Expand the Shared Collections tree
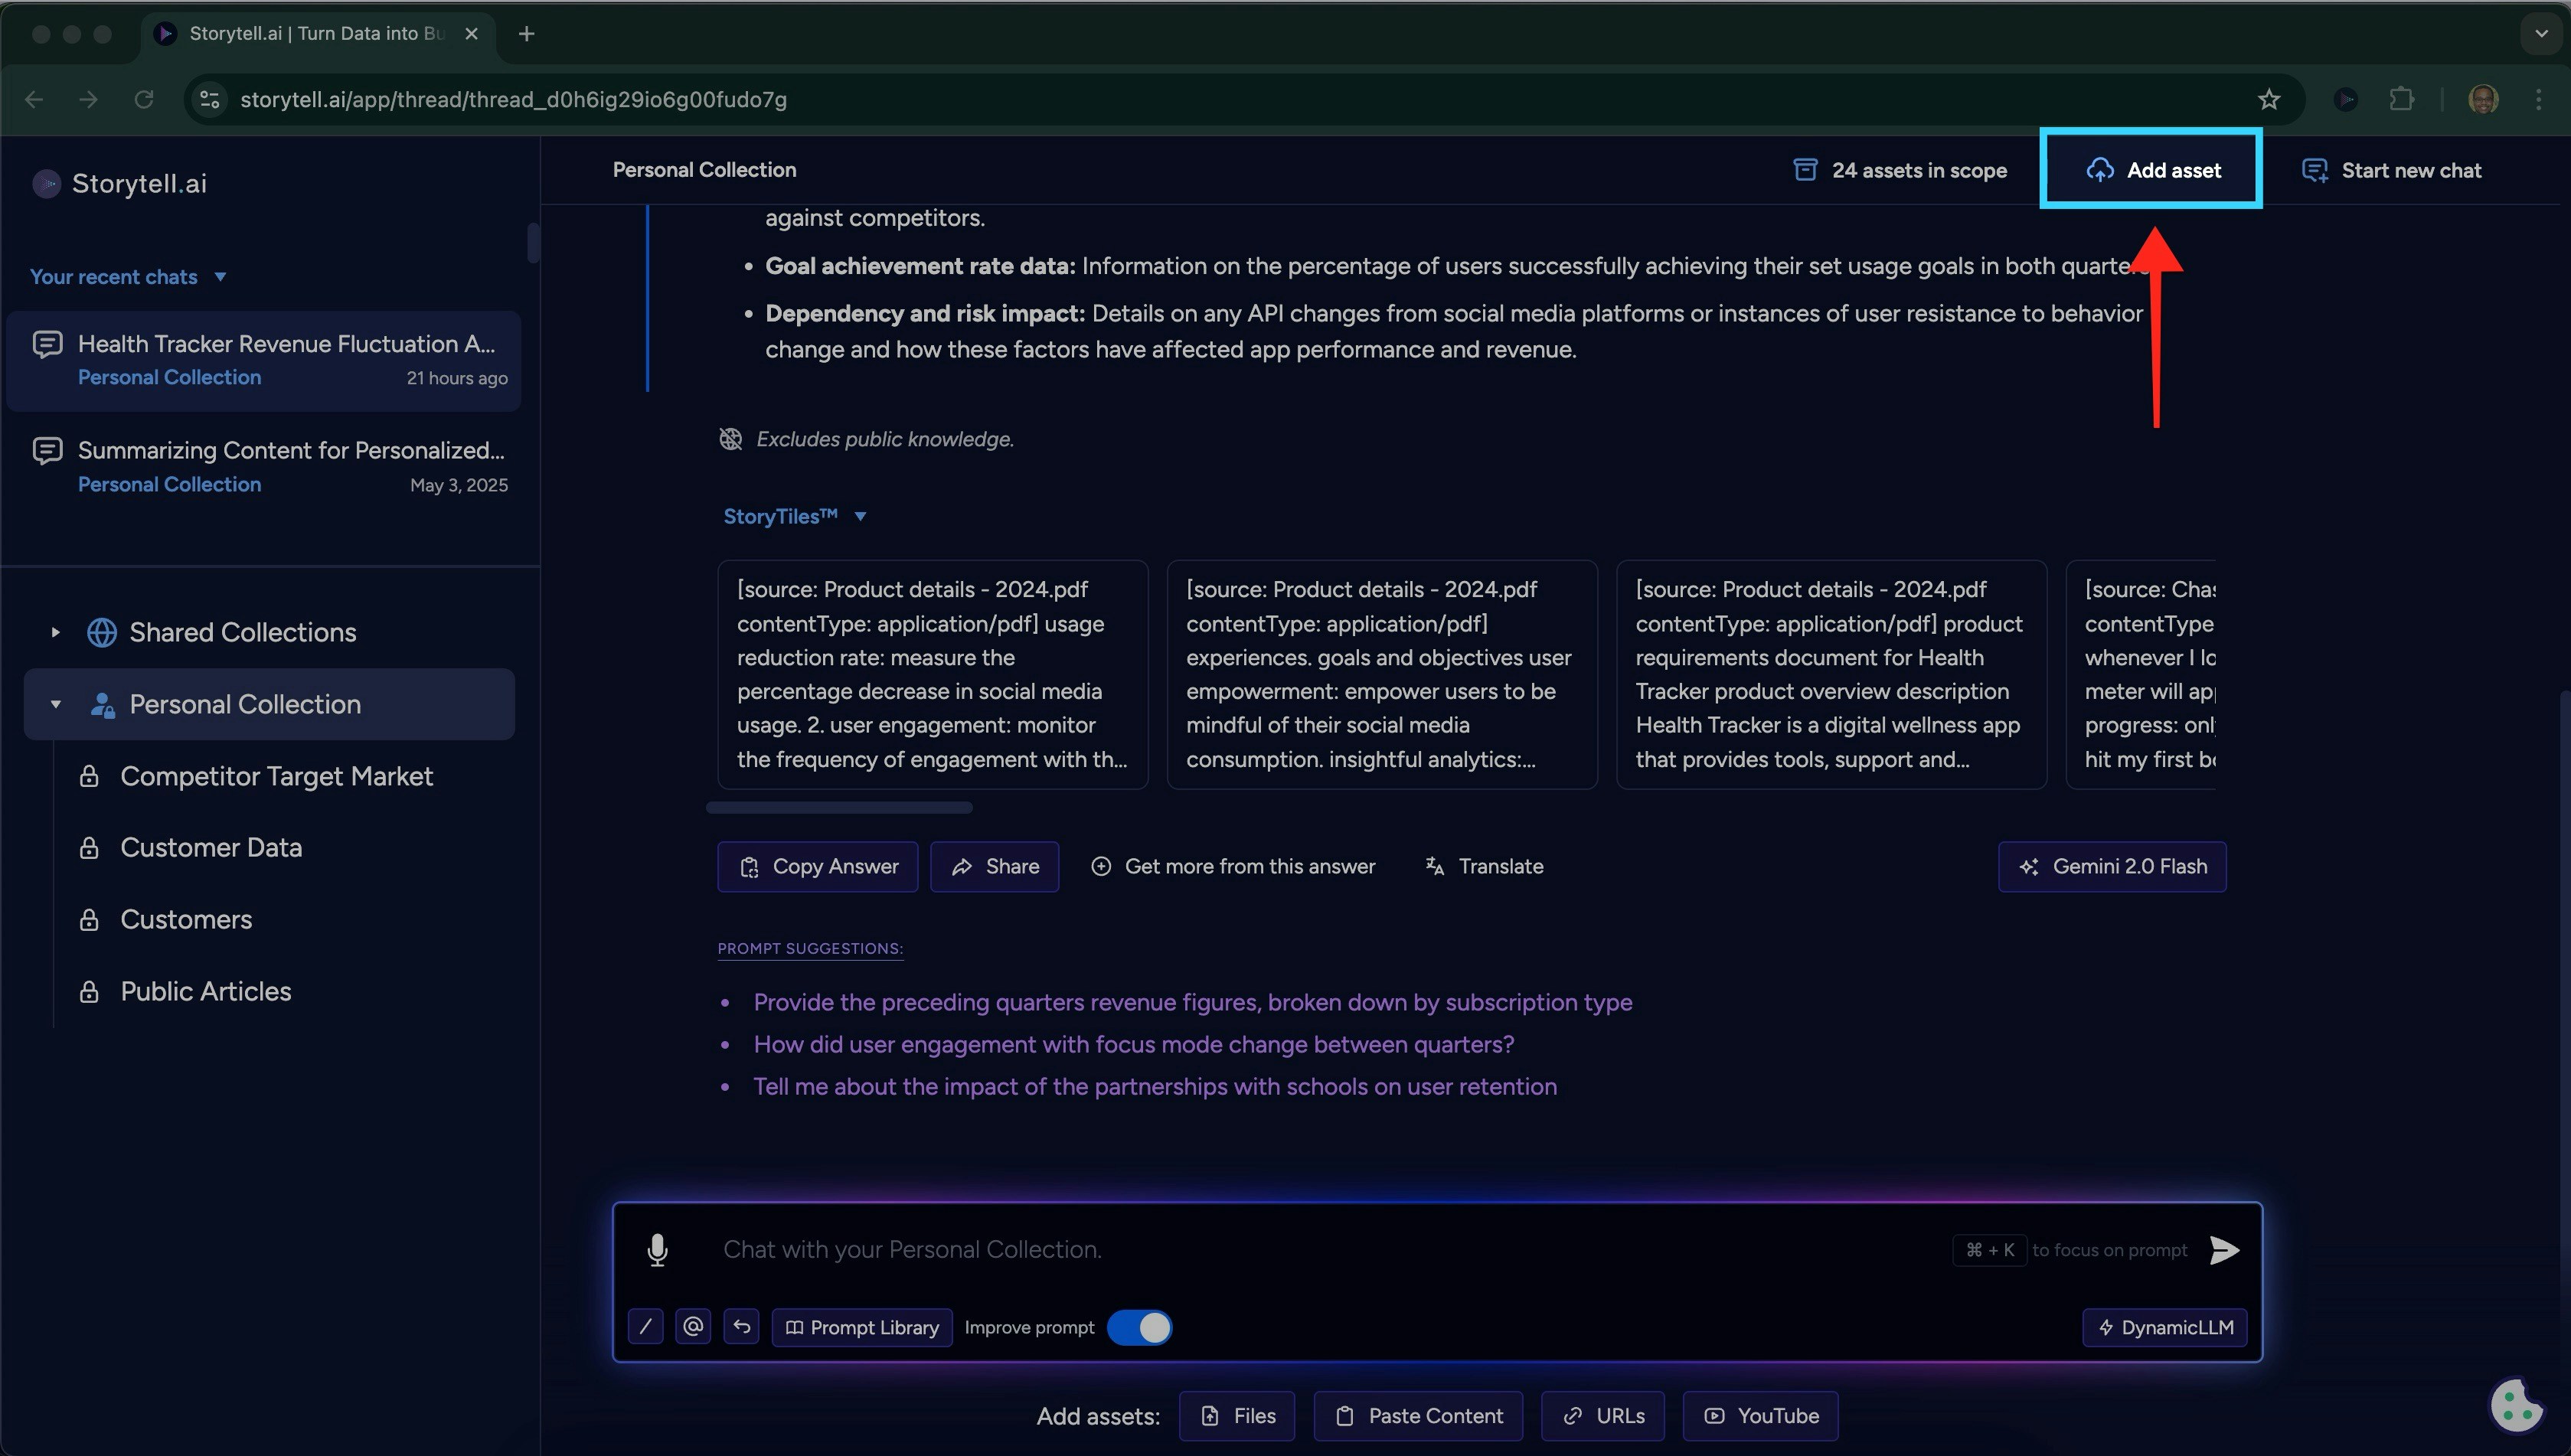 click(x=56, y=632)
